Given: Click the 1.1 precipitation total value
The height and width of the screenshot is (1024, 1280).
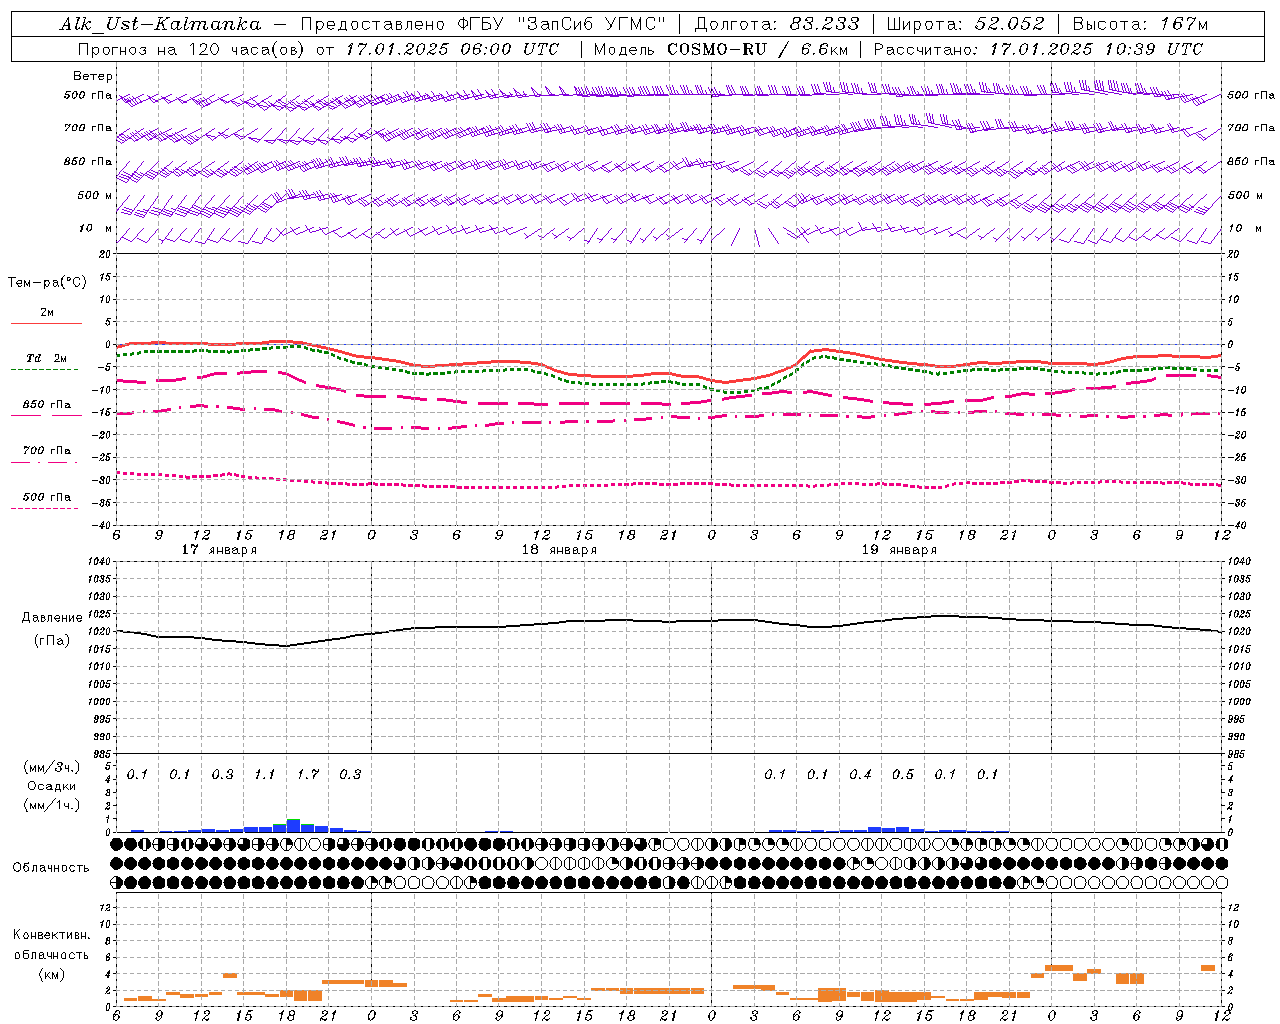Looking at the screenshot, I should point(265,774).
